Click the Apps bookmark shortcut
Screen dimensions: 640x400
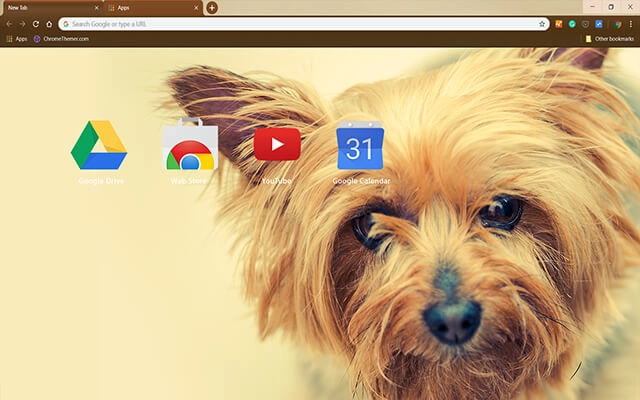click(x=17, y=39)
